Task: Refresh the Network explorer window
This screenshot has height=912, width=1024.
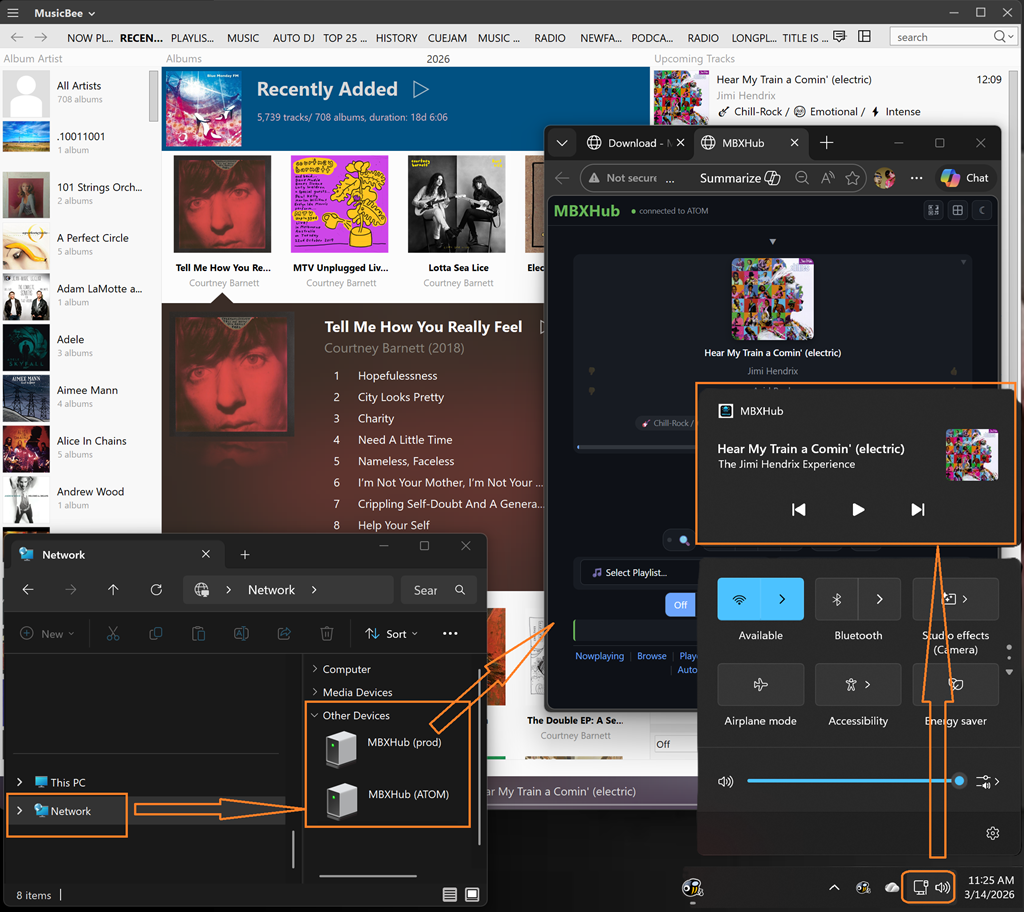Action: [x=156, y=590]
